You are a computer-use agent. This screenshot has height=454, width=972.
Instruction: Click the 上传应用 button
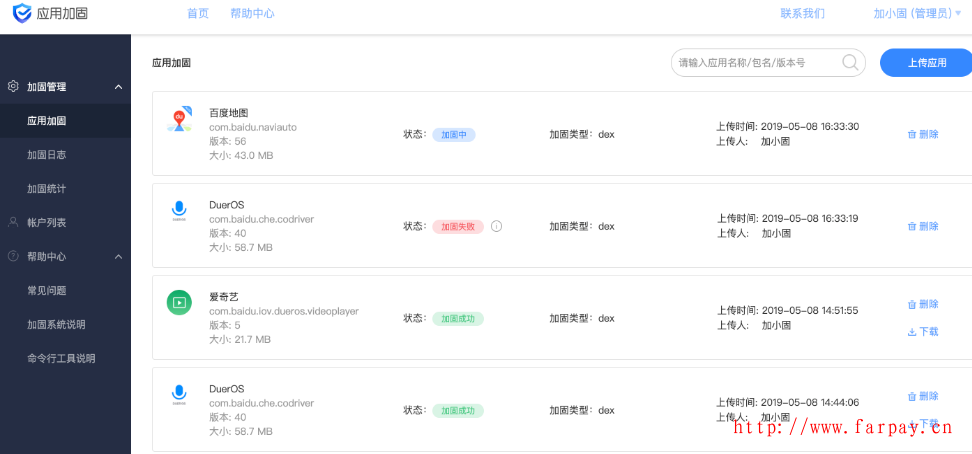click(926, 62)
